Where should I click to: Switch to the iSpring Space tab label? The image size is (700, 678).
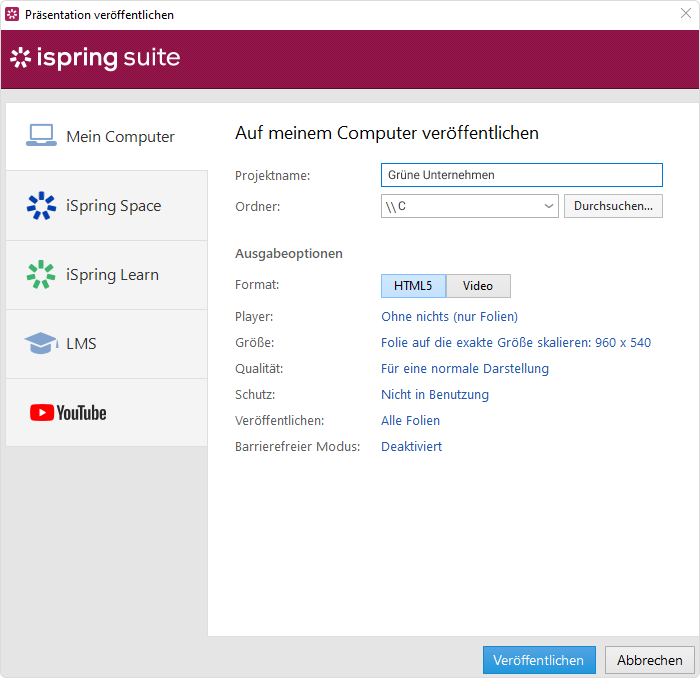[113, 206]
